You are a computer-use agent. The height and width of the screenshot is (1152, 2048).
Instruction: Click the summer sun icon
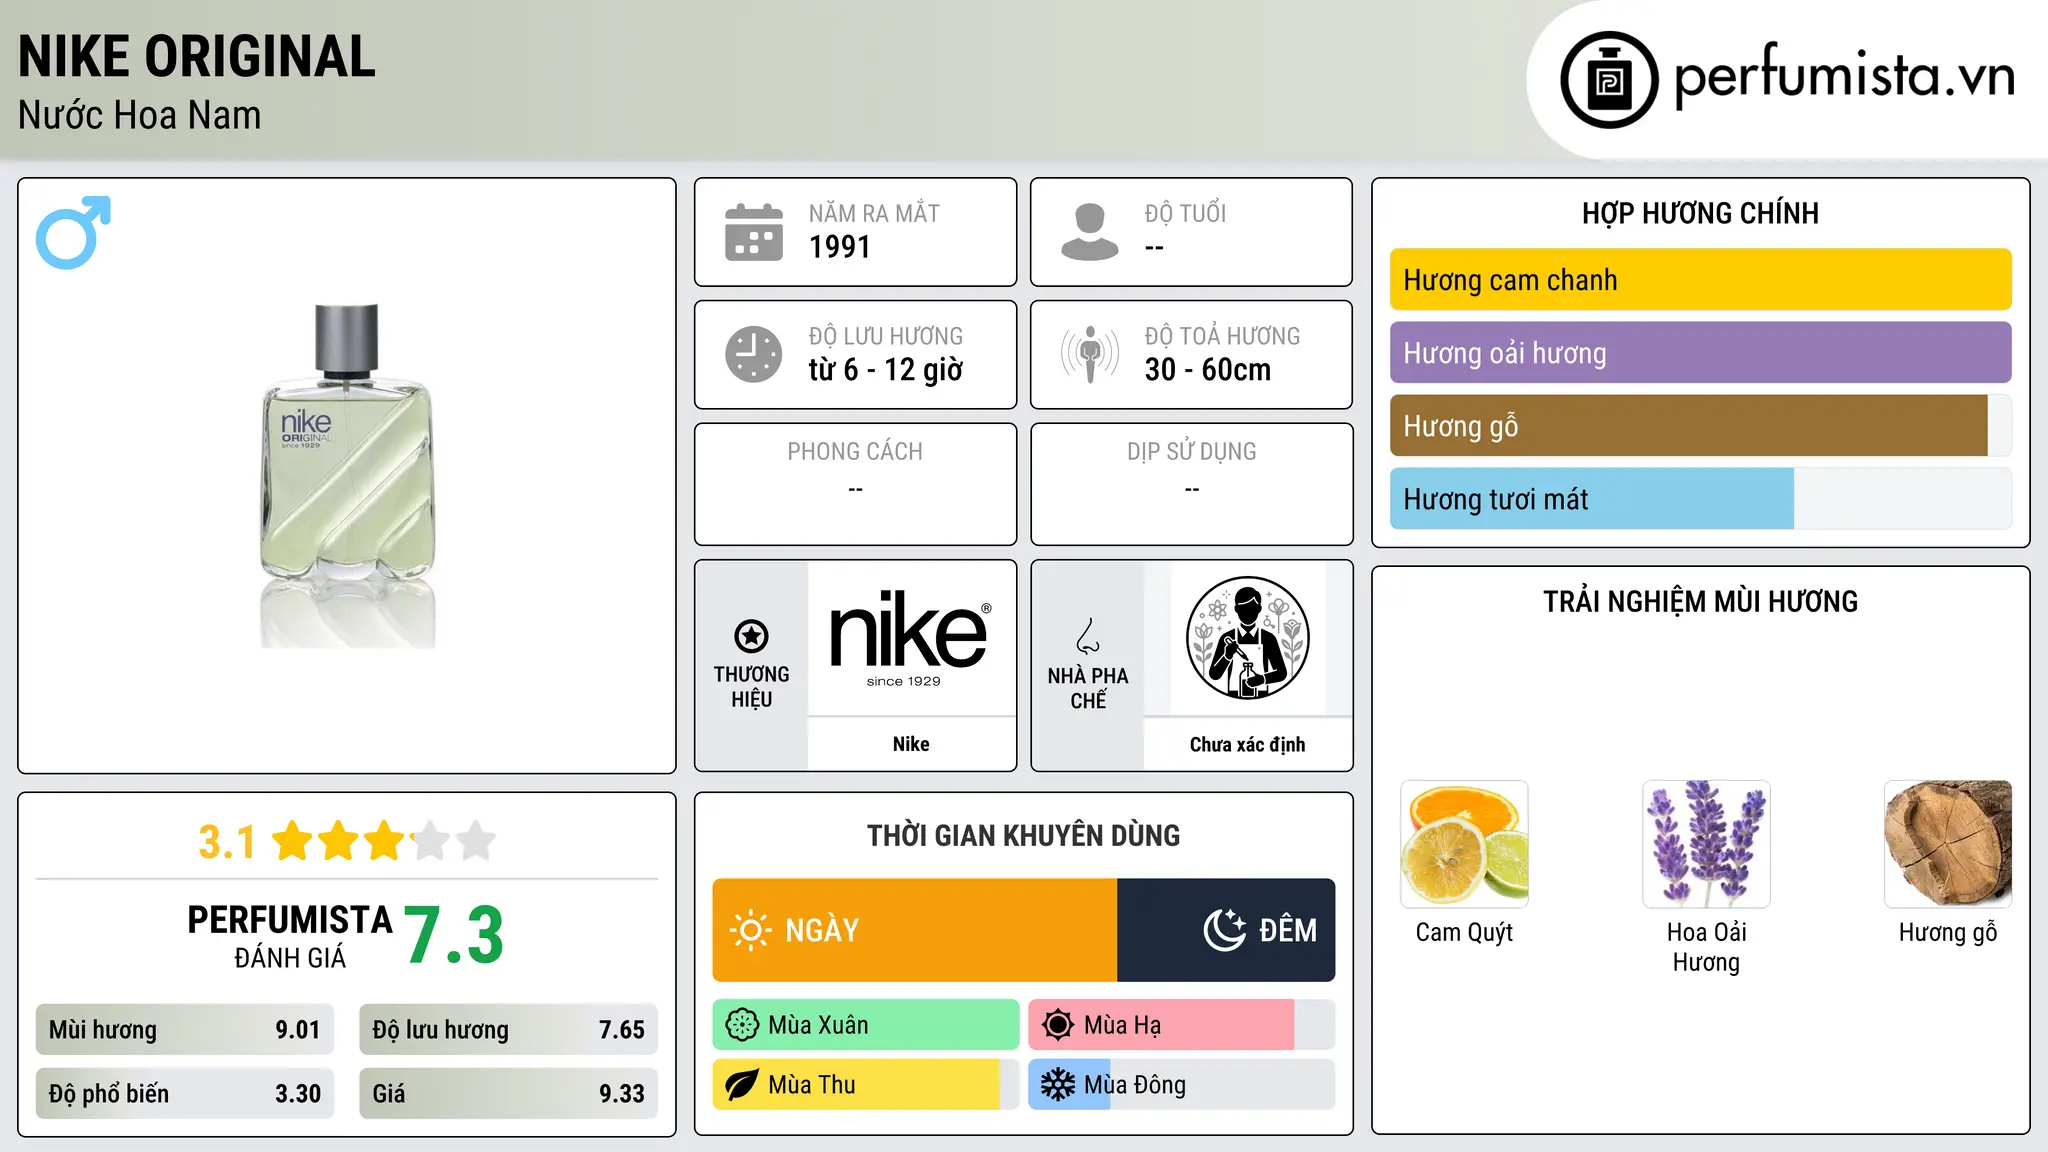click(1058, 1025)
